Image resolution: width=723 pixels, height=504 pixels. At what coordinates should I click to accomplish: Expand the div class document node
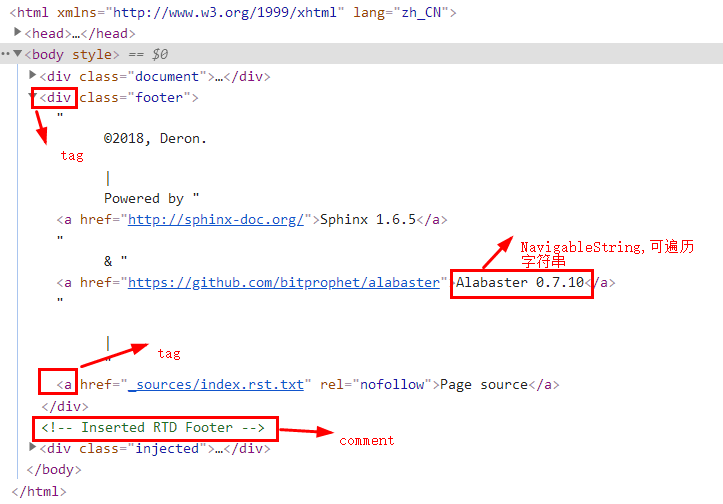click(x=32, y=74)
